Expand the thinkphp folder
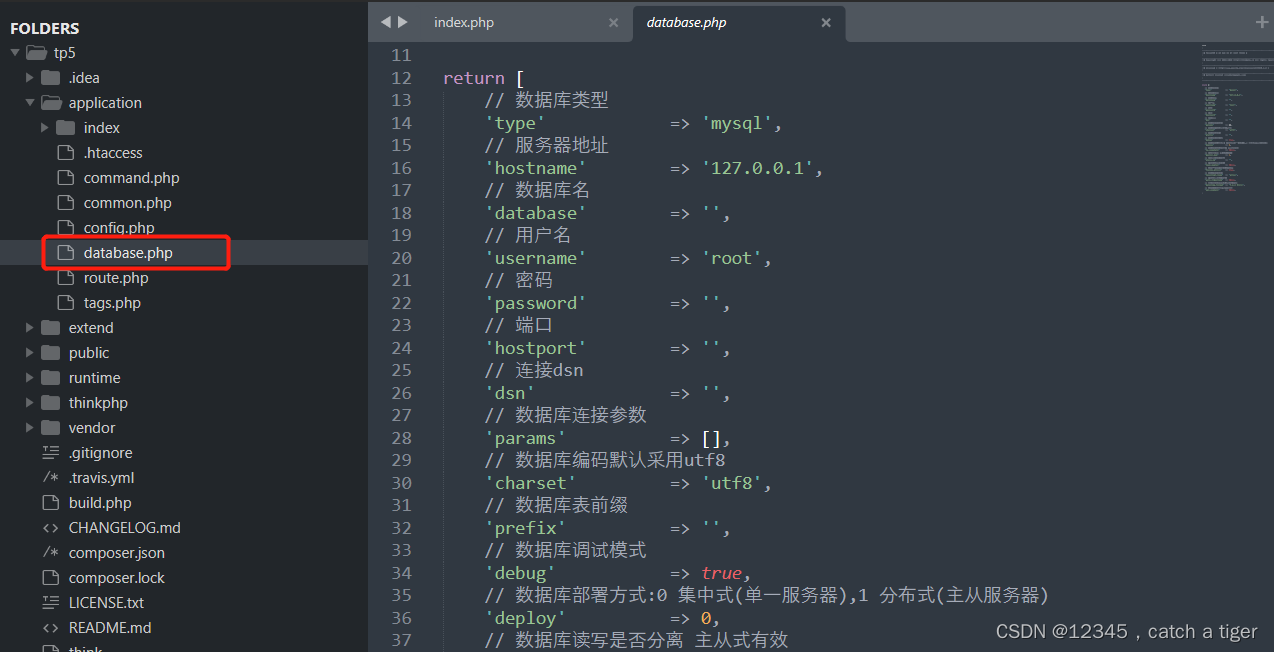1274x652 pixels. (29, 402)
